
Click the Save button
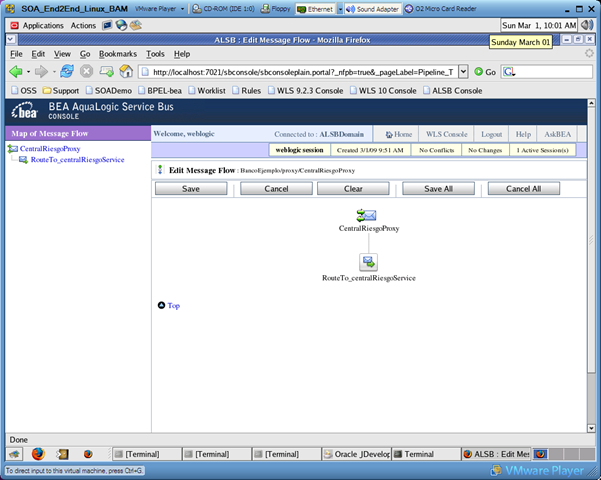pyautogui.click(x=191, y=189)
